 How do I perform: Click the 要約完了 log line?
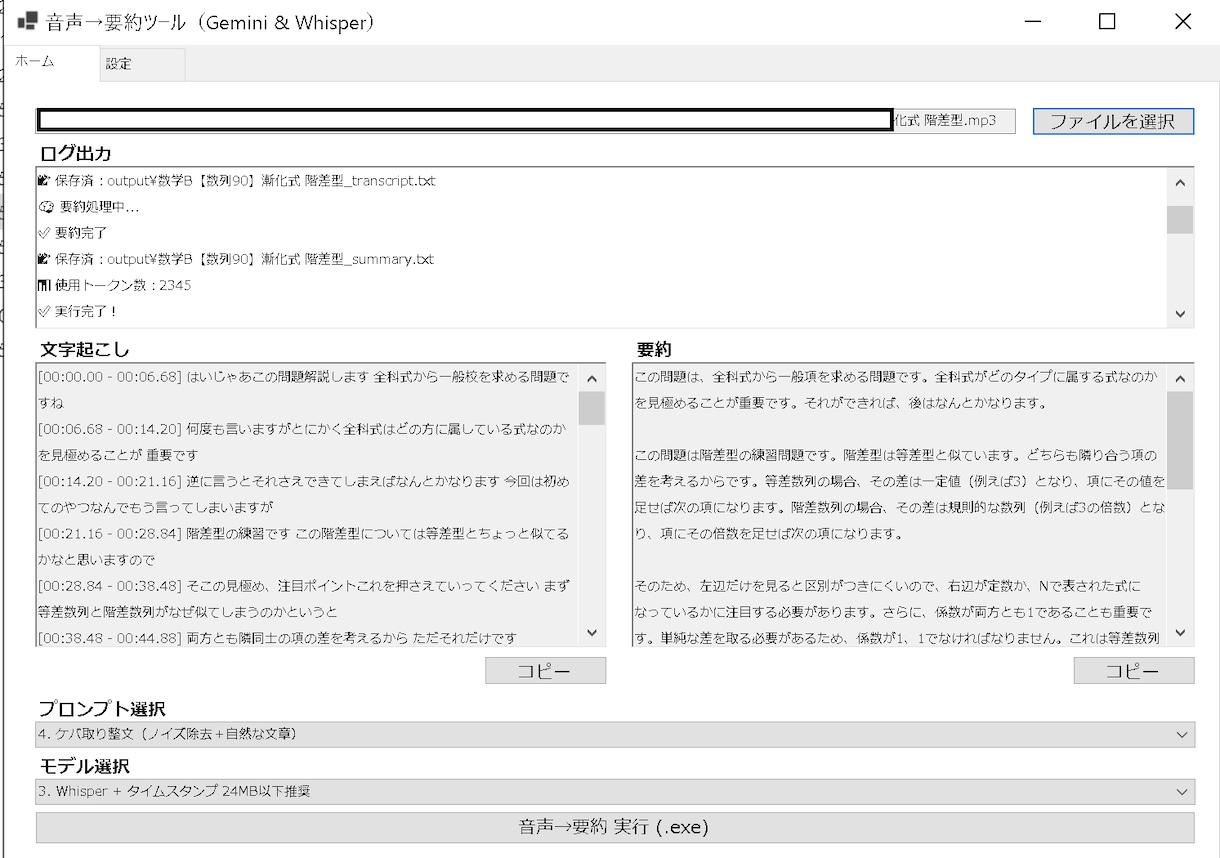[x=72, y=233]
